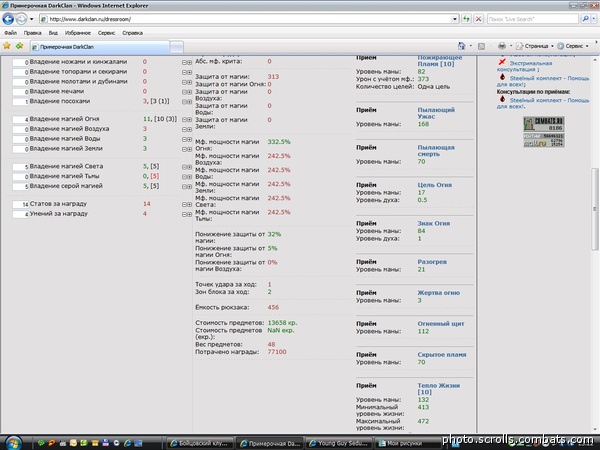Open the Тепло Жизни [10] skill link

[439, 389]
